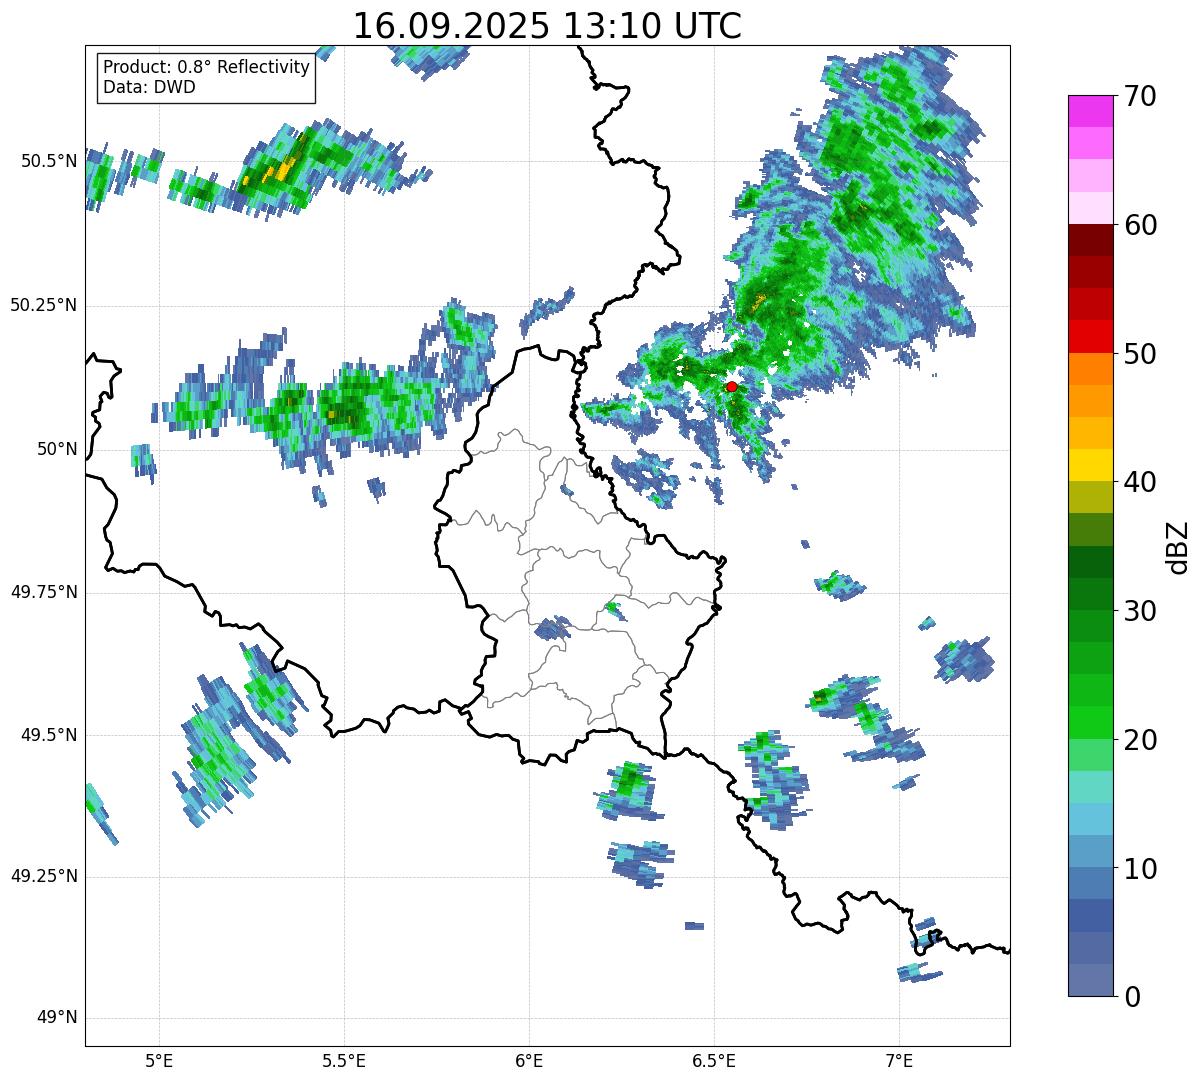
Task: Click the '50°N' latitude label
Action: click(x=57, y=449)
